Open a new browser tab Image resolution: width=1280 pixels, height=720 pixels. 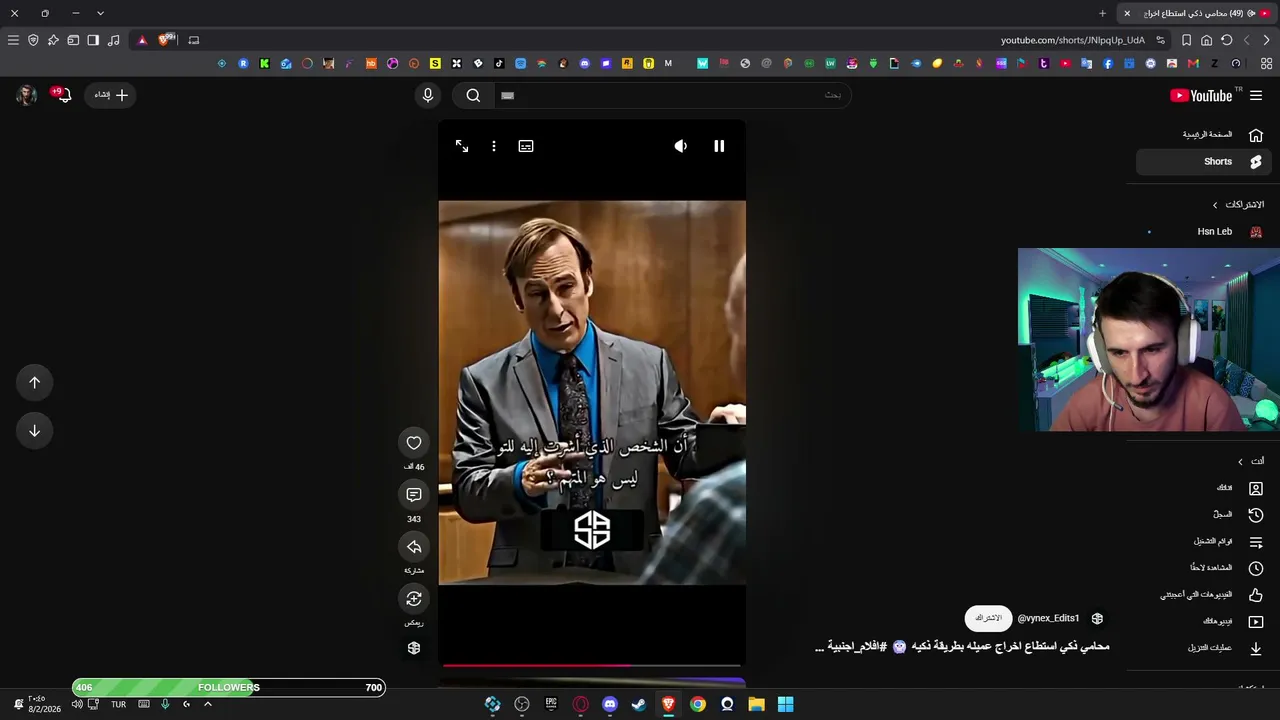click(1103, 13)
